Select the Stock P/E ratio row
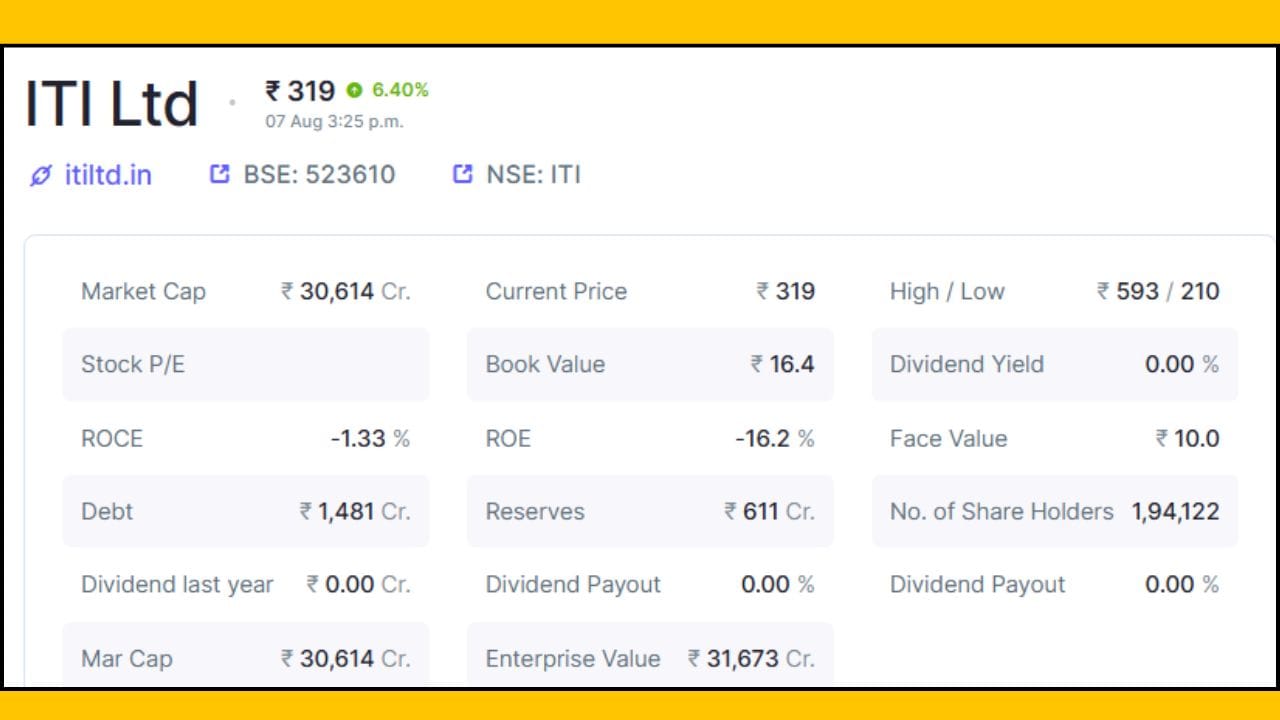The width and height of the screenshot is (1280, 720). 246,364
